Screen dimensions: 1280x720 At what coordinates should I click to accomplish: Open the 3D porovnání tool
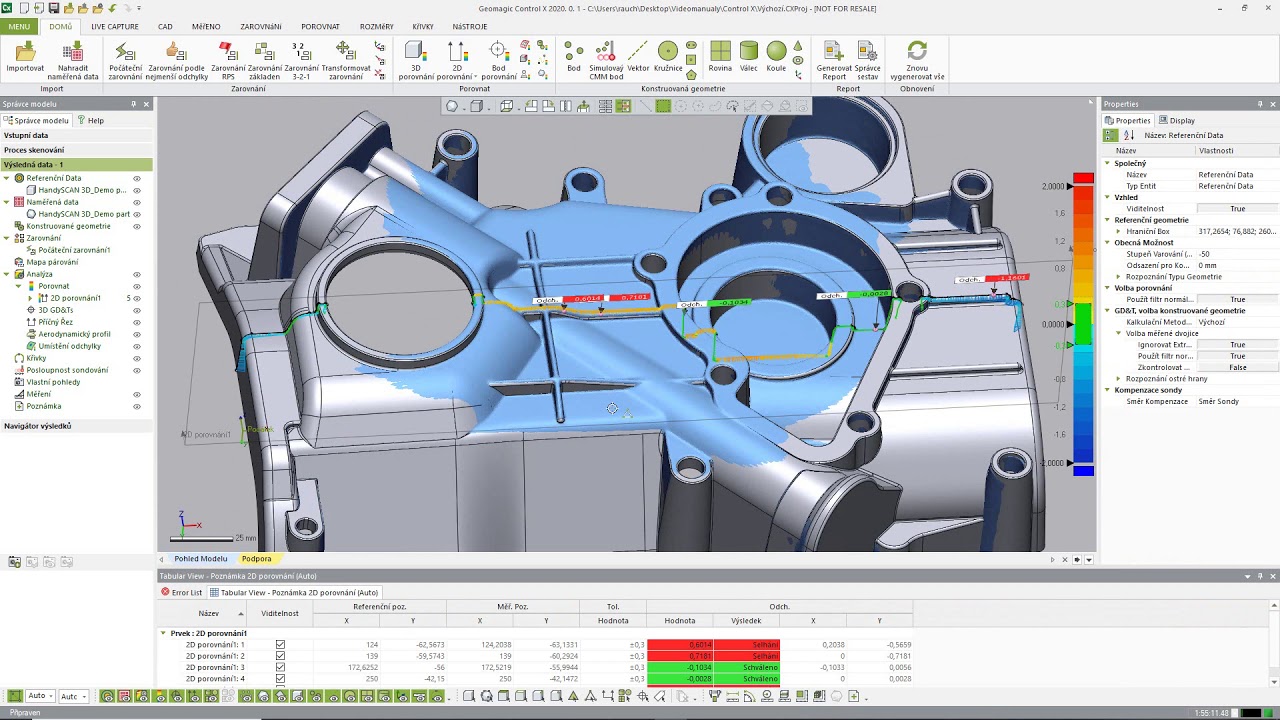[415, 52]
